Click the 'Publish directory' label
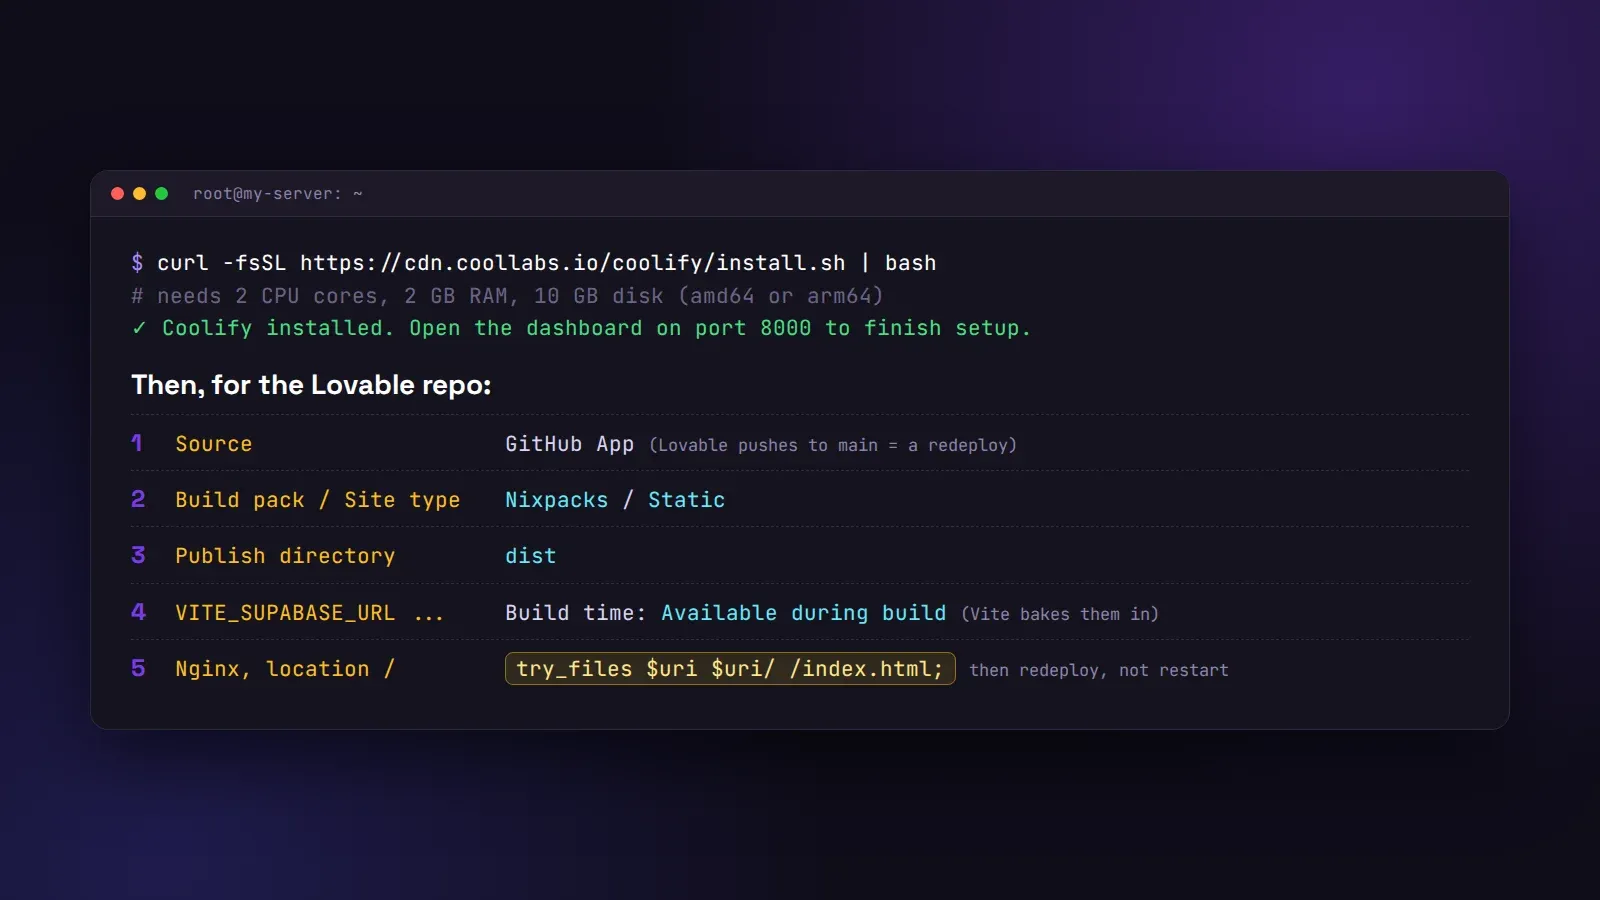1600x900 pixels. click(x=285, y=556)
